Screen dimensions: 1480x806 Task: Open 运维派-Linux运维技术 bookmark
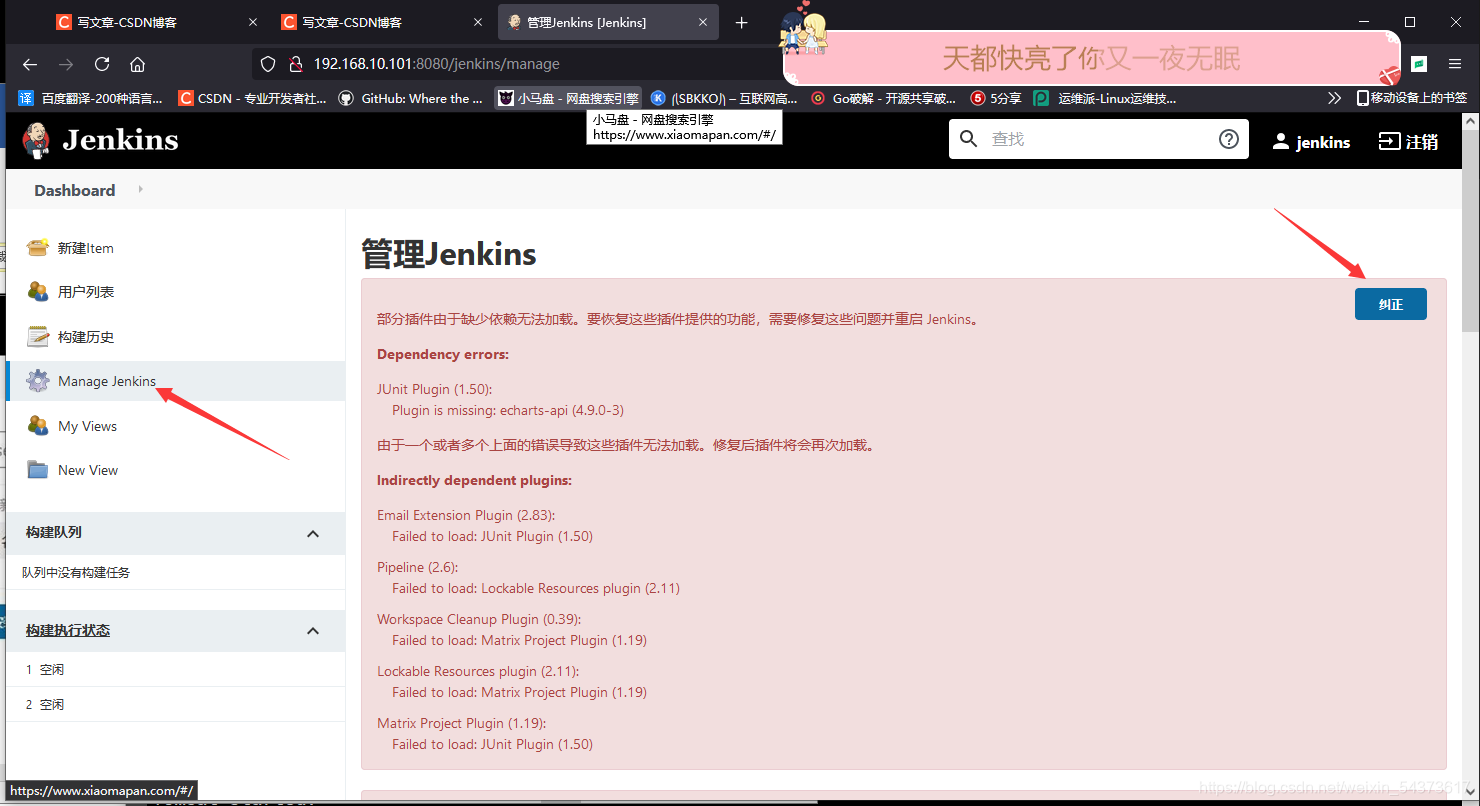tap(1105, 98)
